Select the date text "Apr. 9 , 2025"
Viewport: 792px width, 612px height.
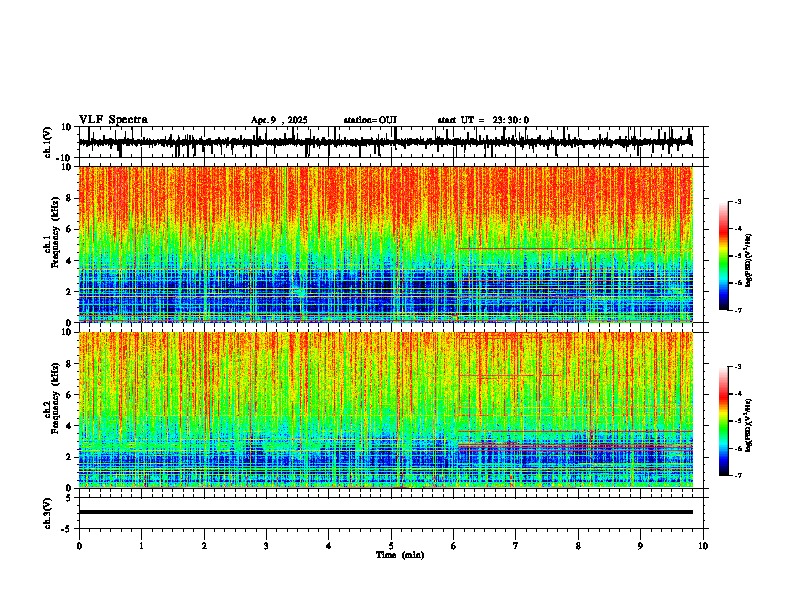[x=279, y=120]
